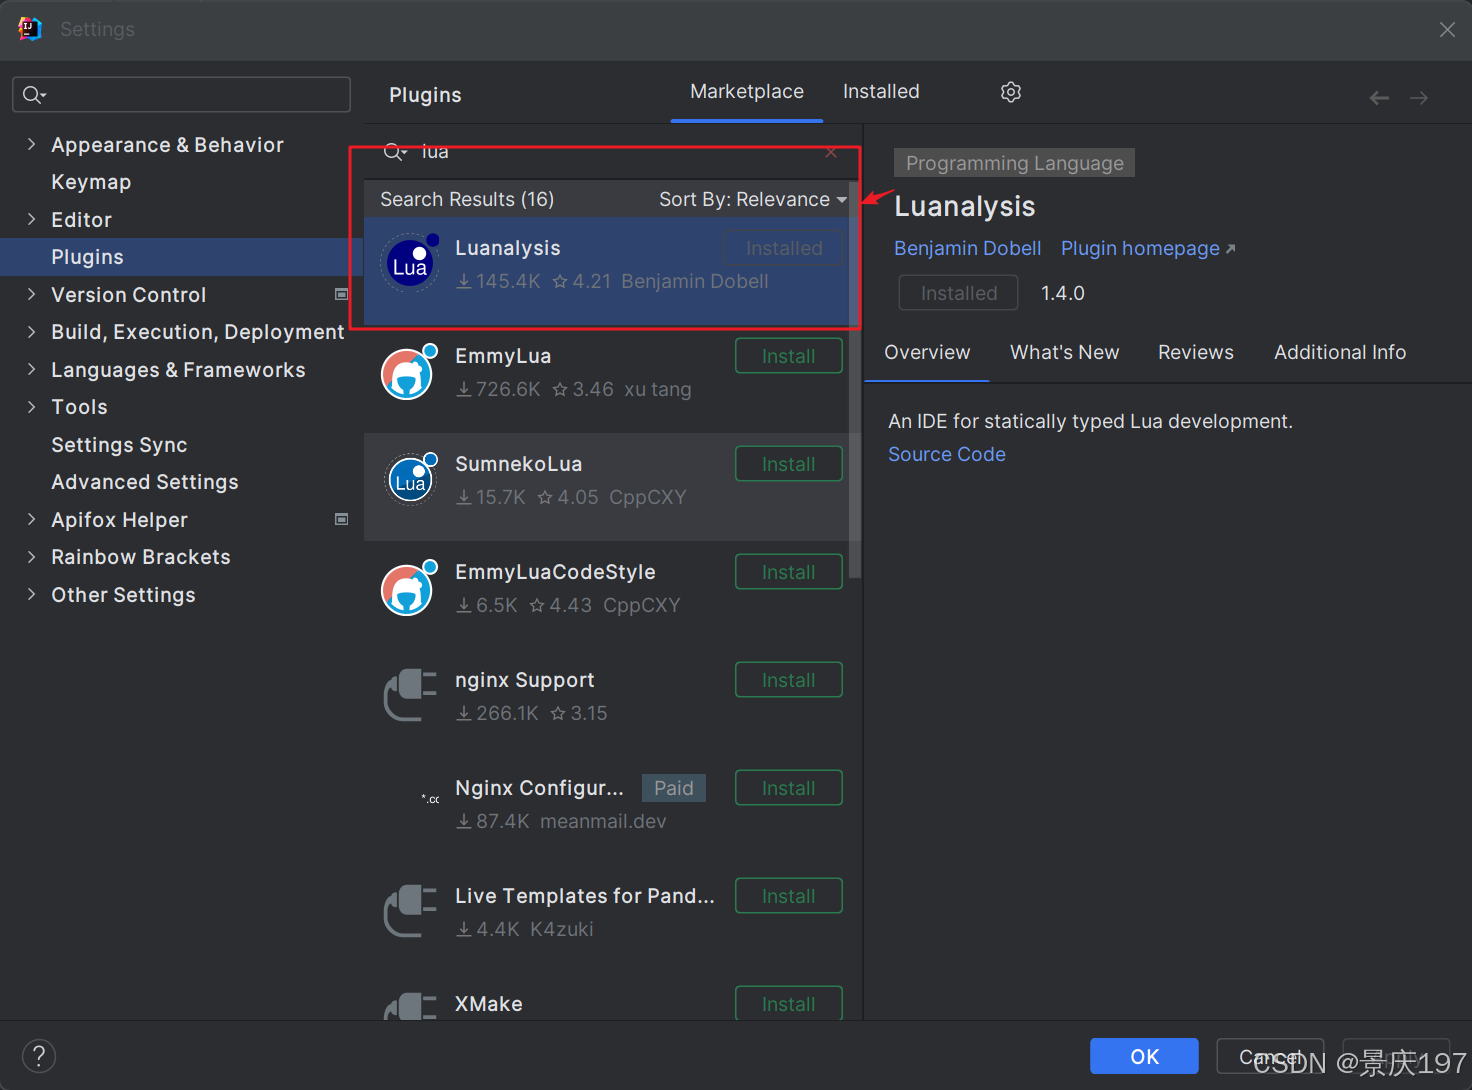Click the SumnekoLua plugin logo icon

click(x=411, y=479)
